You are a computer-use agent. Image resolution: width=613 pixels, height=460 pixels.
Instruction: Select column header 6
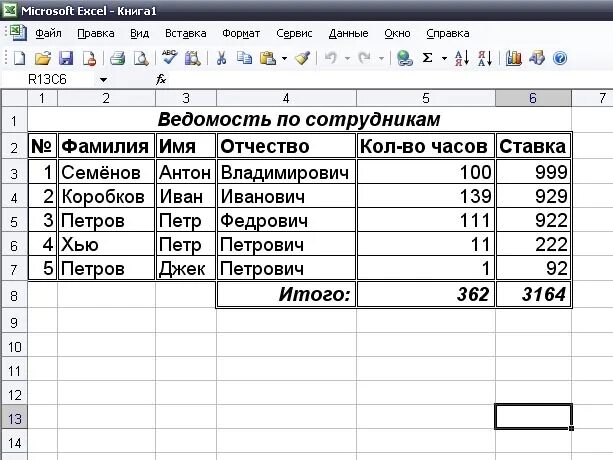[x=533, y=98]
